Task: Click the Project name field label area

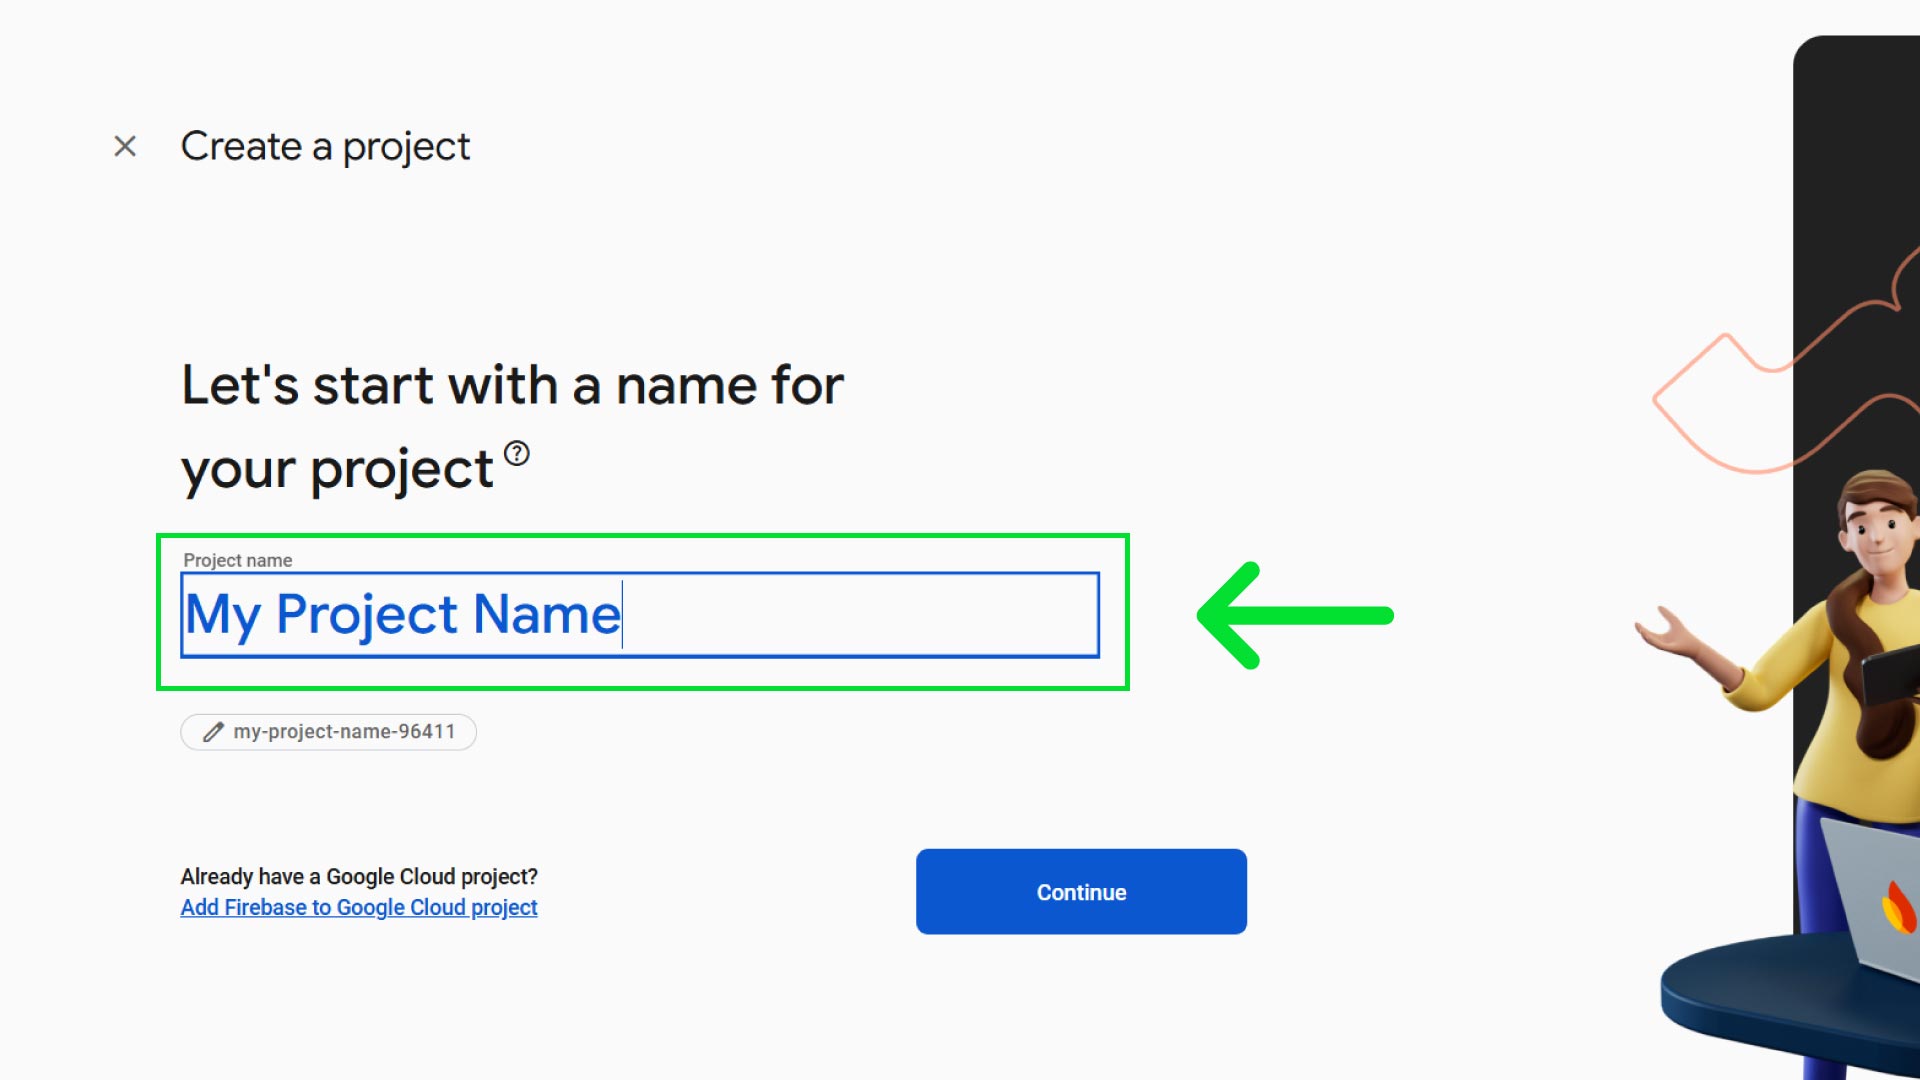Action: pos(238,560)
